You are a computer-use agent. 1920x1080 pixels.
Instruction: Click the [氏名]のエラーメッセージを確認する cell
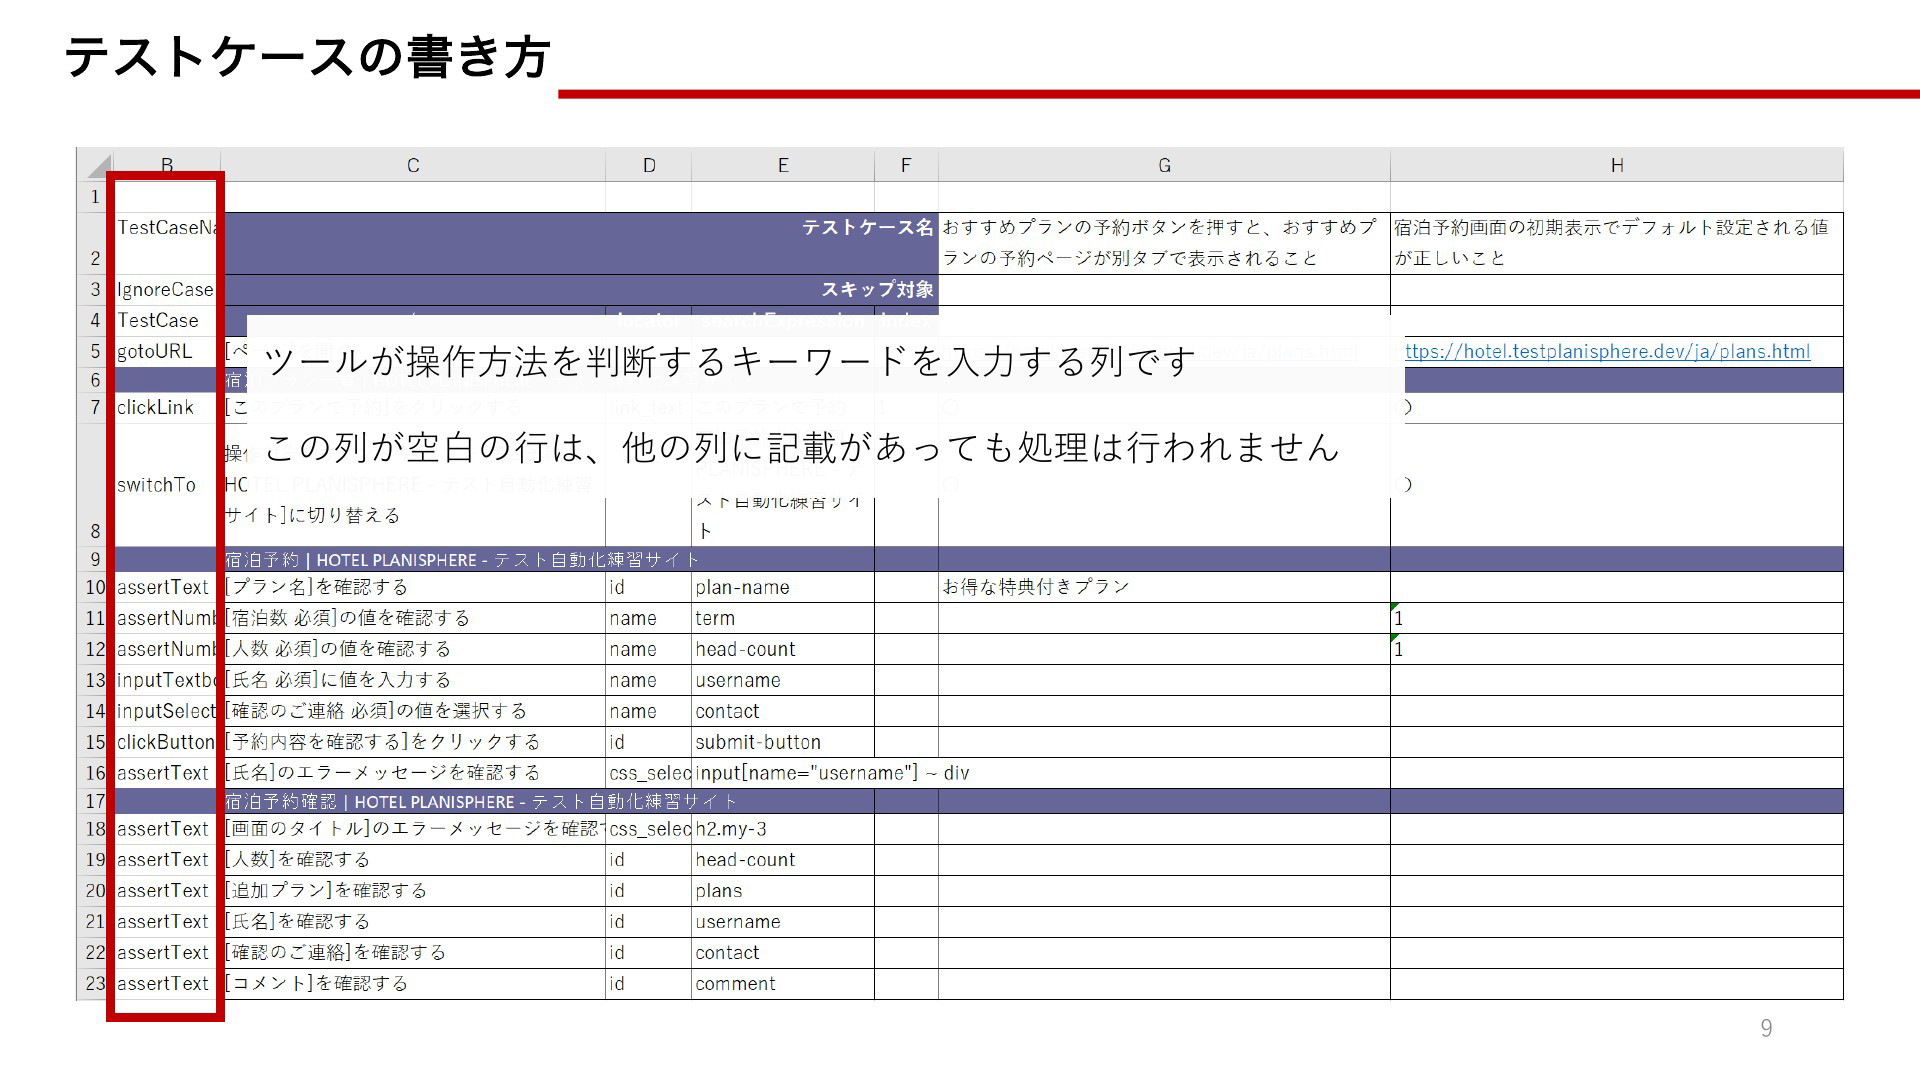[413, 773]
